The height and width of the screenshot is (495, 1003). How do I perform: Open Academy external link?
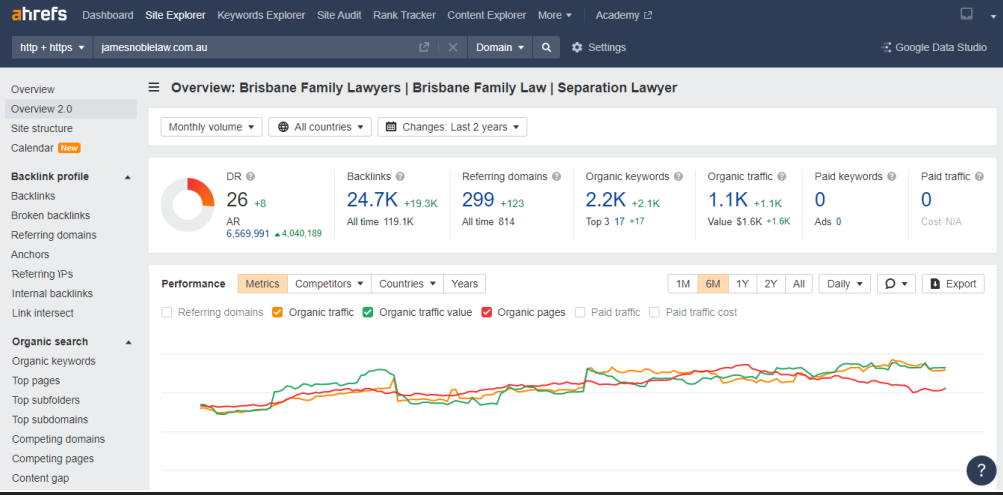coord(624,15)
